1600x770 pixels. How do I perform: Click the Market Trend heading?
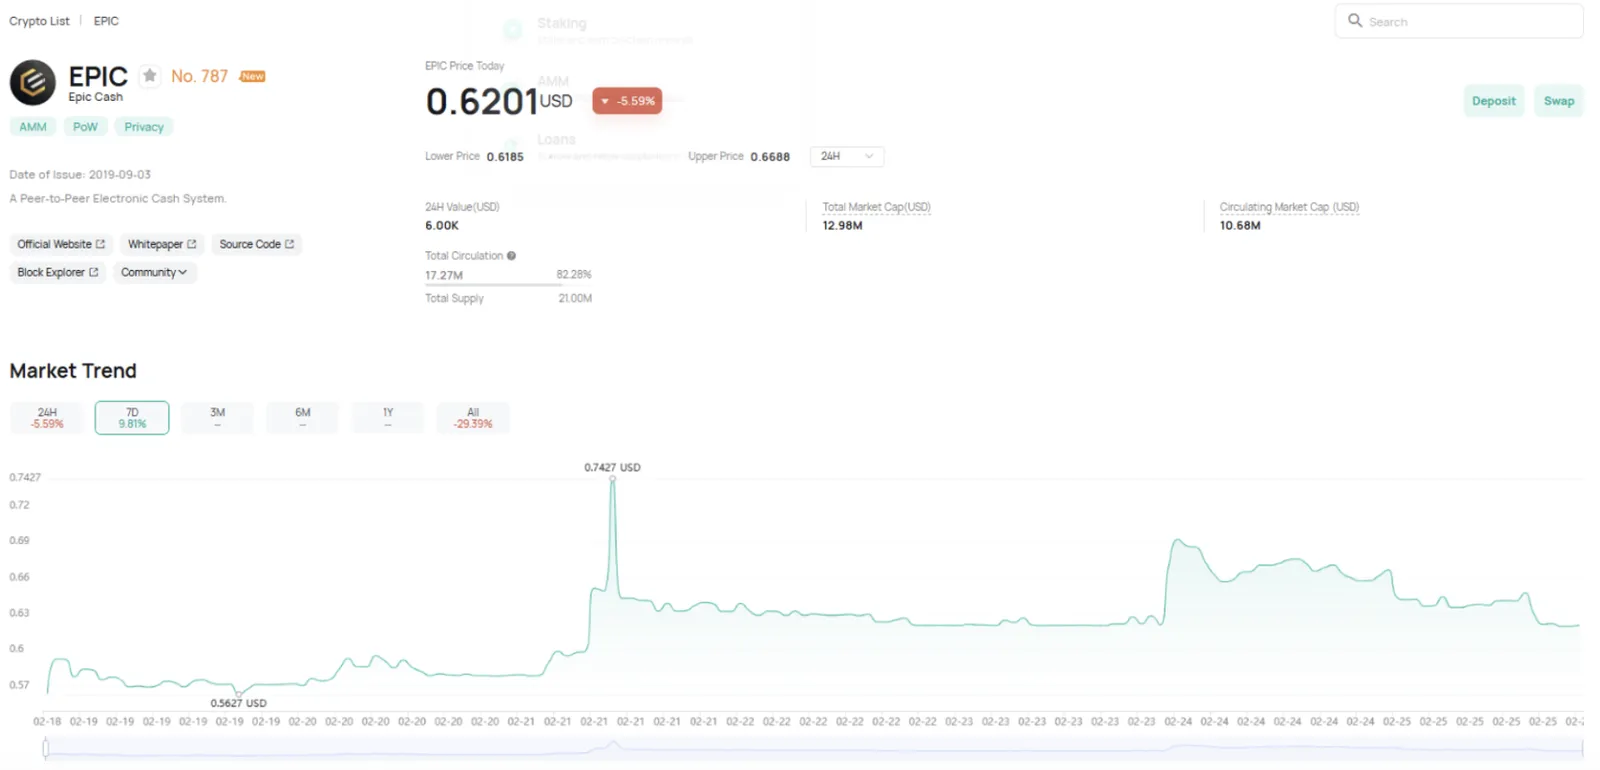73,371
